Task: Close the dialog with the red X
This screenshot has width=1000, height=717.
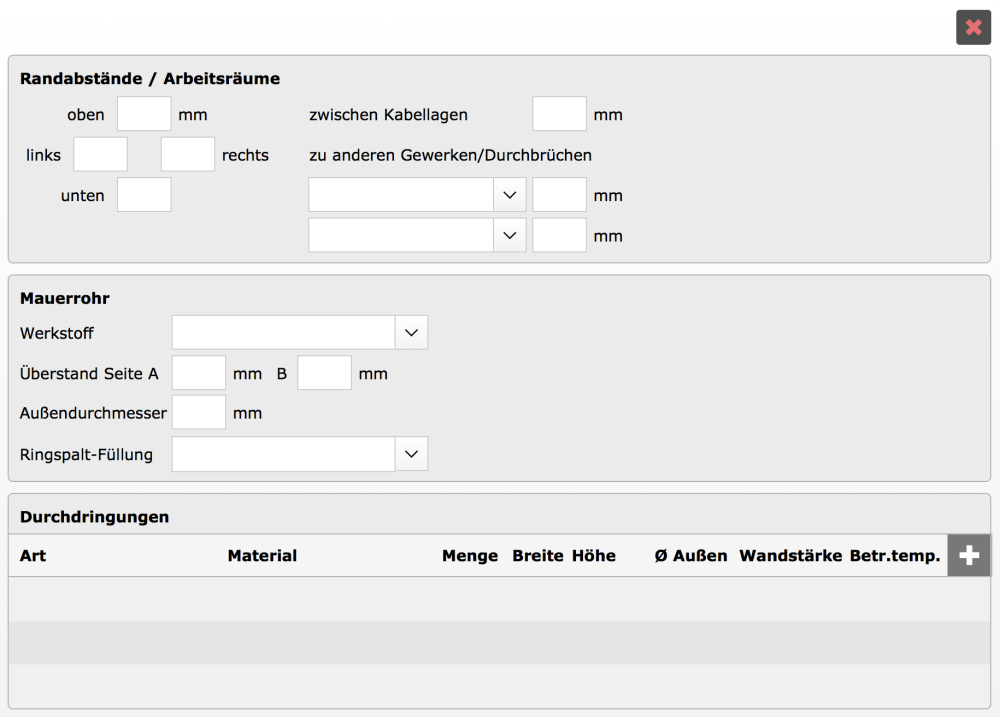Action: [973, 27]
